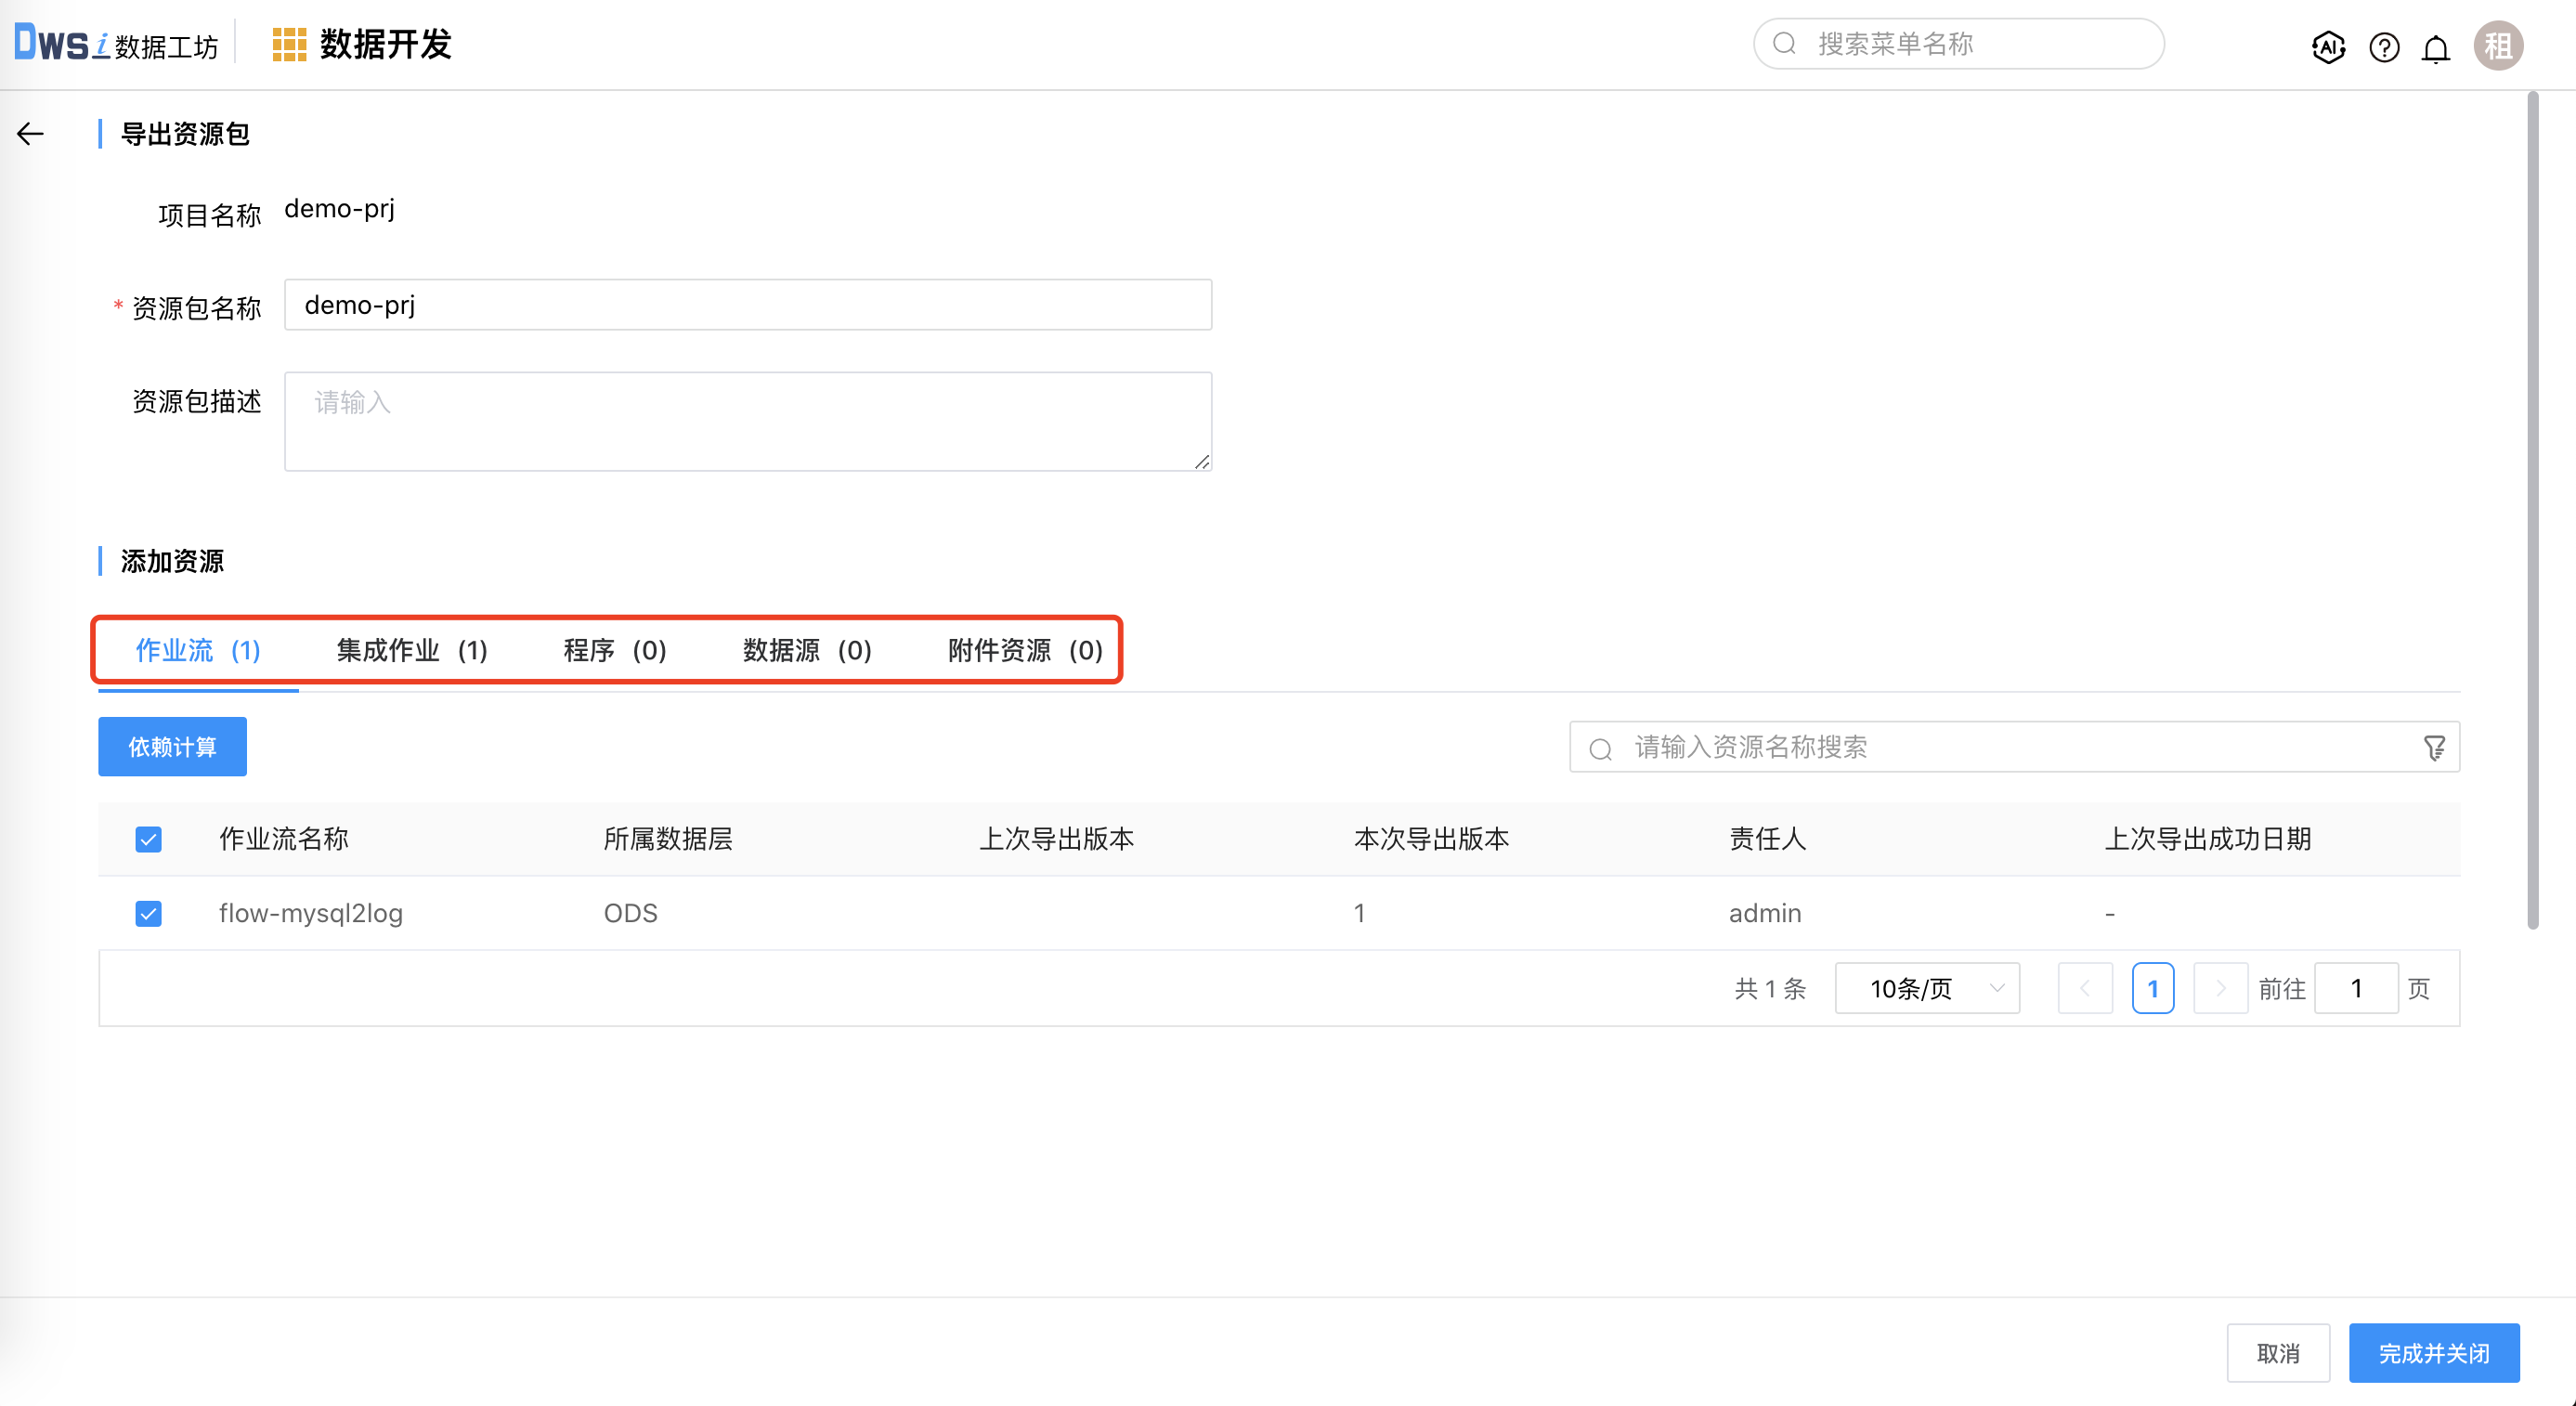The width and height of the screenshot is (2576, 1406).
Task: Click the 依赖计算 button
Action: point(172,747)
